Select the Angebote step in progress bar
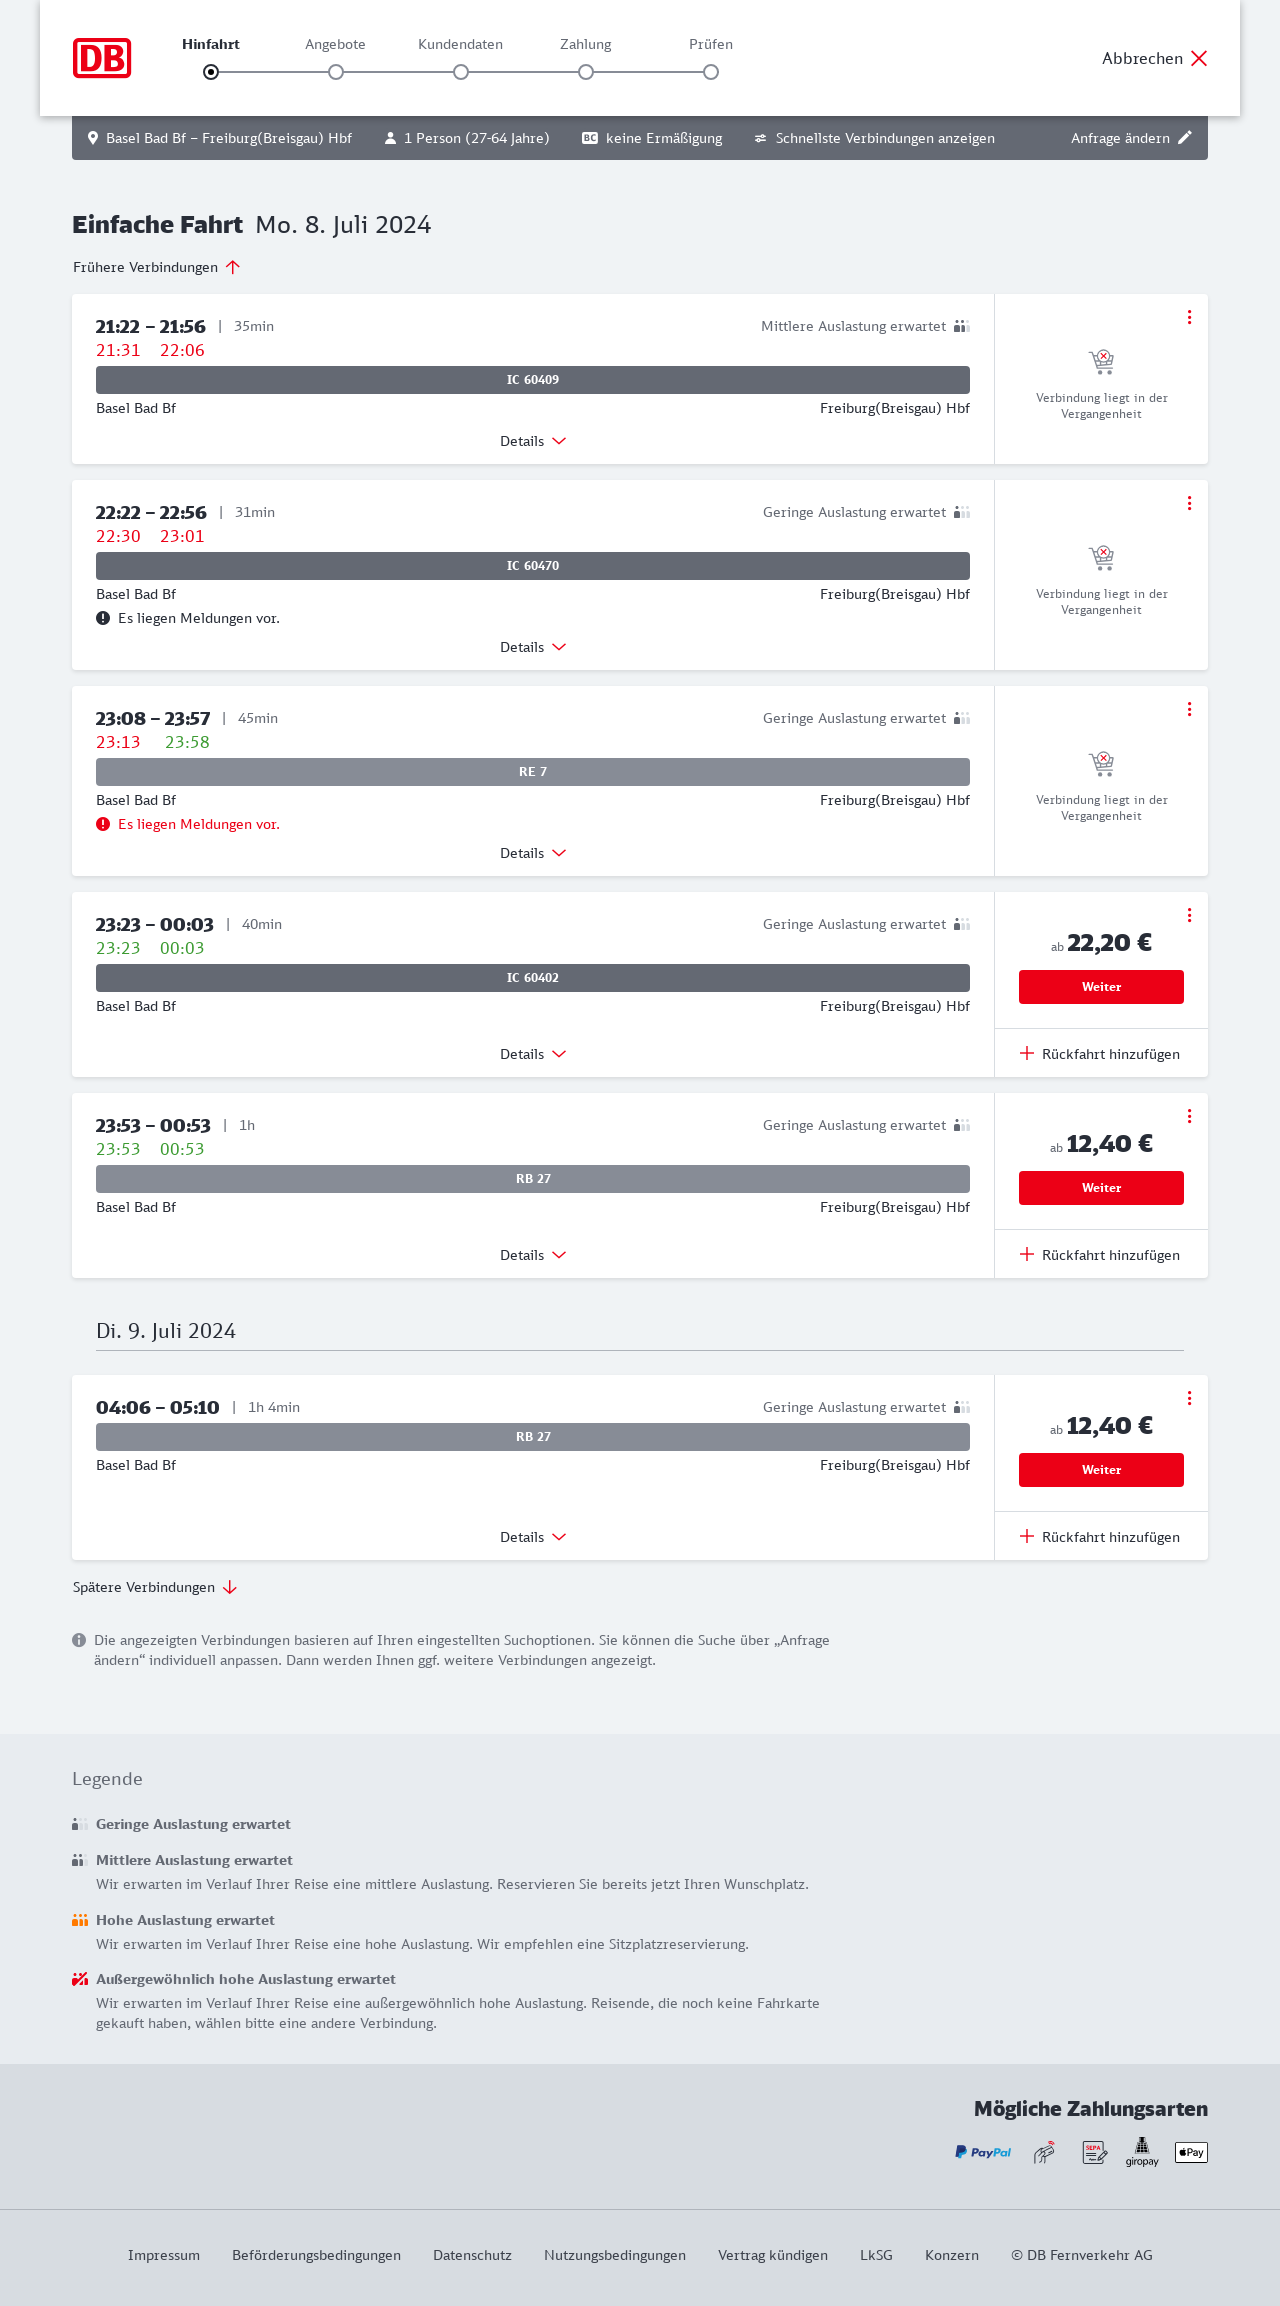The image size is (1280, 2306). pyautogui.click(x=336, y=72)
